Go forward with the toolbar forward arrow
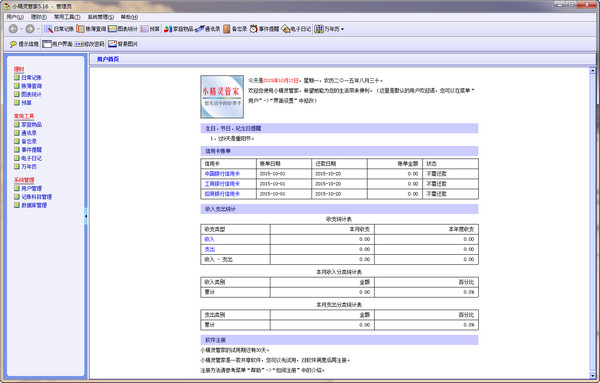Image resolution: width=600 pixels, height=383 pixels. [x=30, y=29]
